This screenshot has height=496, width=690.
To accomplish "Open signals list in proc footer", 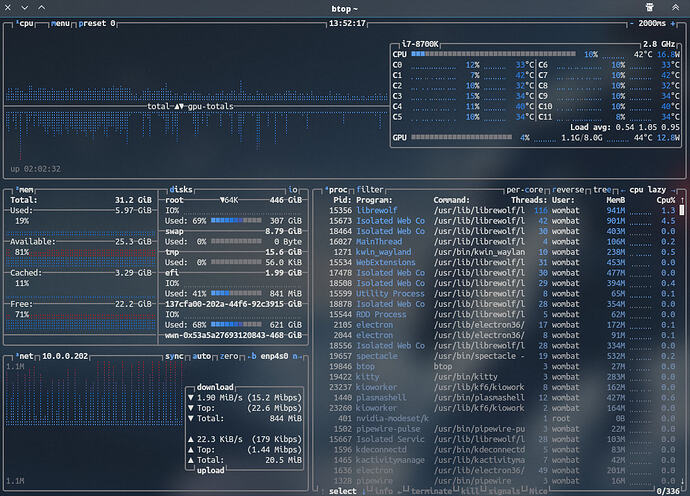I will click(506, 490).
